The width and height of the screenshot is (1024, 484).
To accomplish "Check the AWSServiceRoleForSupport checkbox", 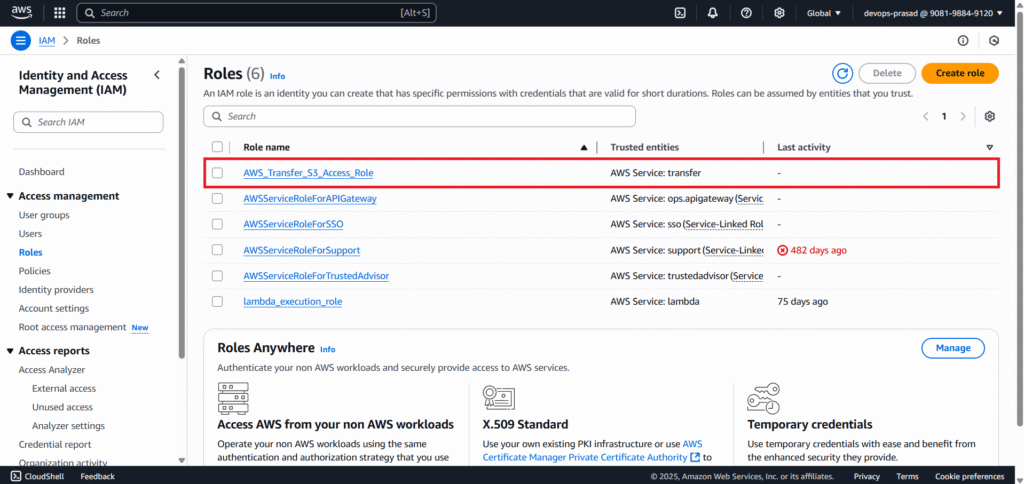I will [x=217, y=250].
